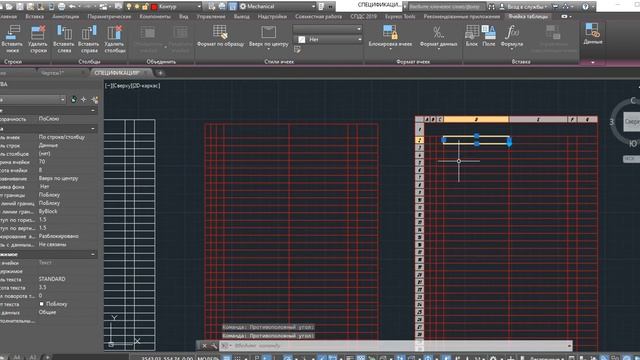This screenshot has height=360, width=640.
Task: Open the СПДС 2019 ribbon tab
Action: pos(364,17)
